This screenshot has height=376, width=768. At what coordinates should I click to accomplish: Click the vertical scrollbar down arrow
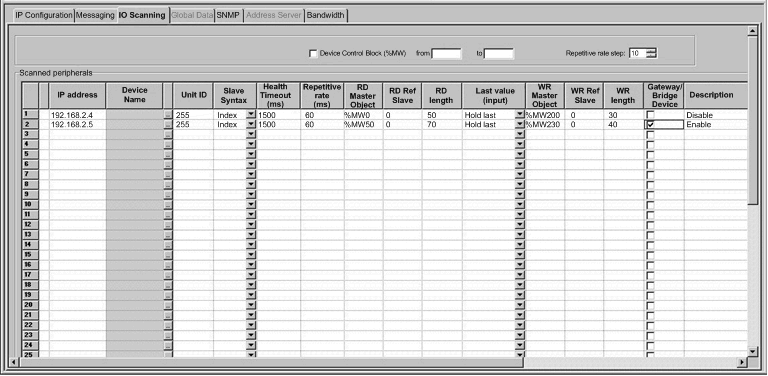point(753,351)
